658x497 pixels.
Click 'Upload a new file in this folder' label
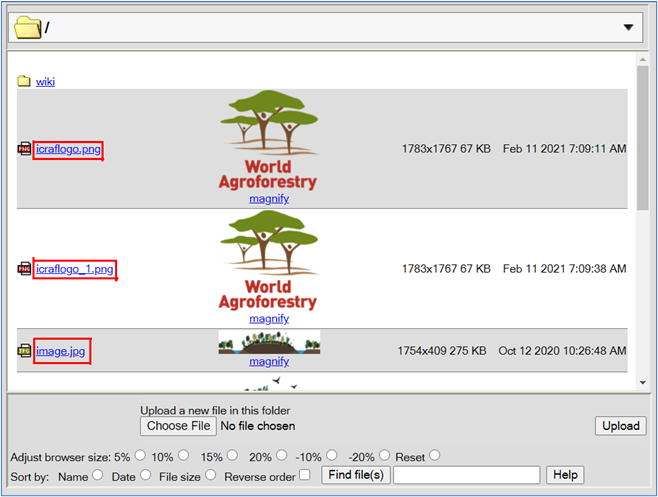tap(215, 411)
